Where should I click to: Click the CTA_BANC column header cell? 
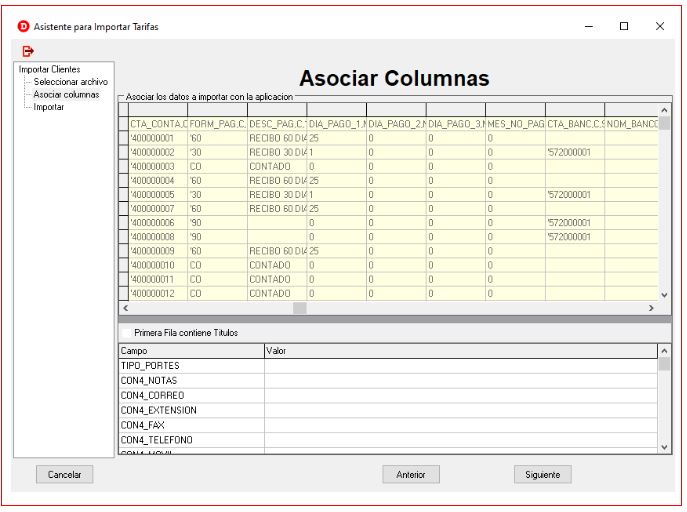click(x=574, y=124)
